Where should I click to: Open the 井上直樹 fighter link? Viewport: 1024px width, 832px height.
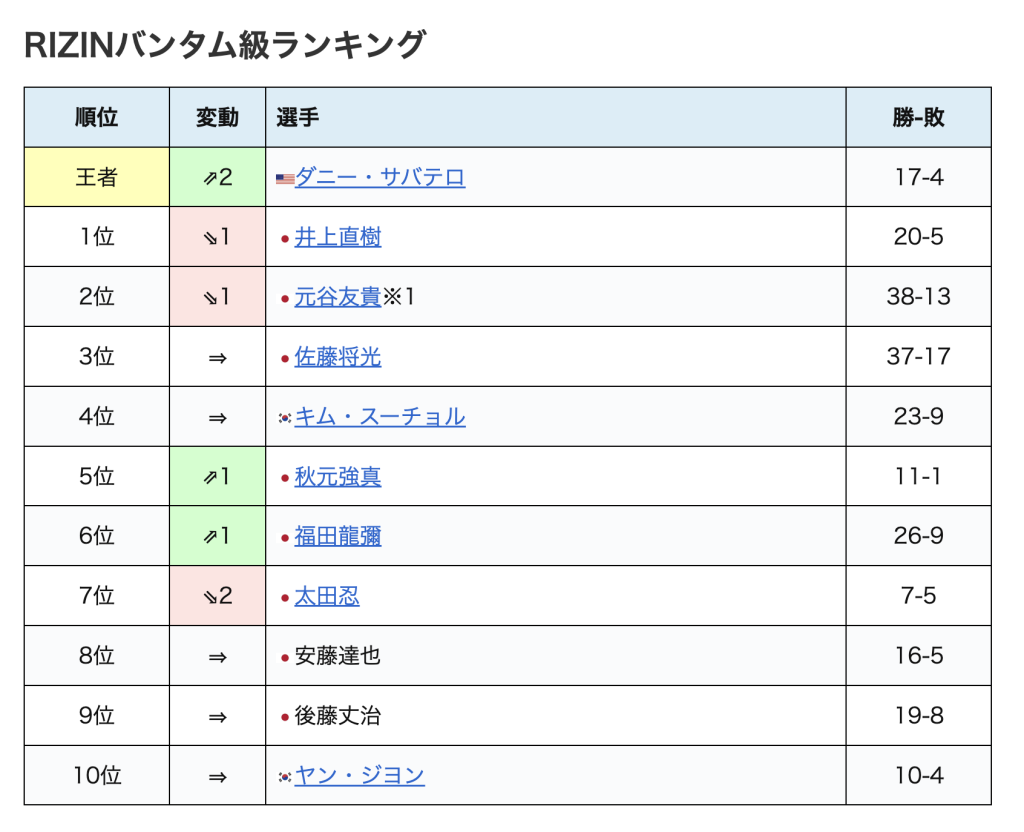tap(338, 238)
